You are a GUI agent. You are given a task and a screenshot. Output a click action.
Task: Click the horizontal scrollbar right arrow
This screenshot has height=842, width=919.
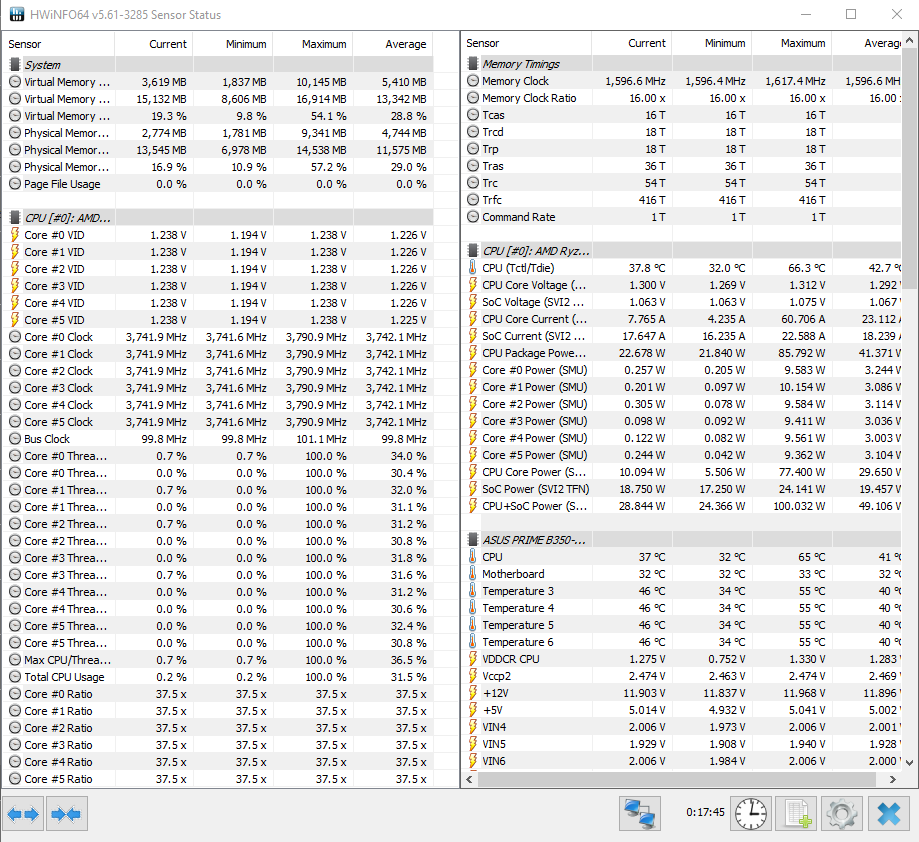[892, 779]
